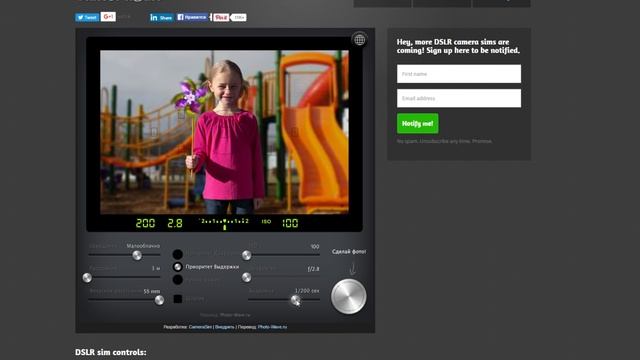Open the Photo-Wave.ru translation link in footer
The image size is (640, 360).
(x=272, y=327)
